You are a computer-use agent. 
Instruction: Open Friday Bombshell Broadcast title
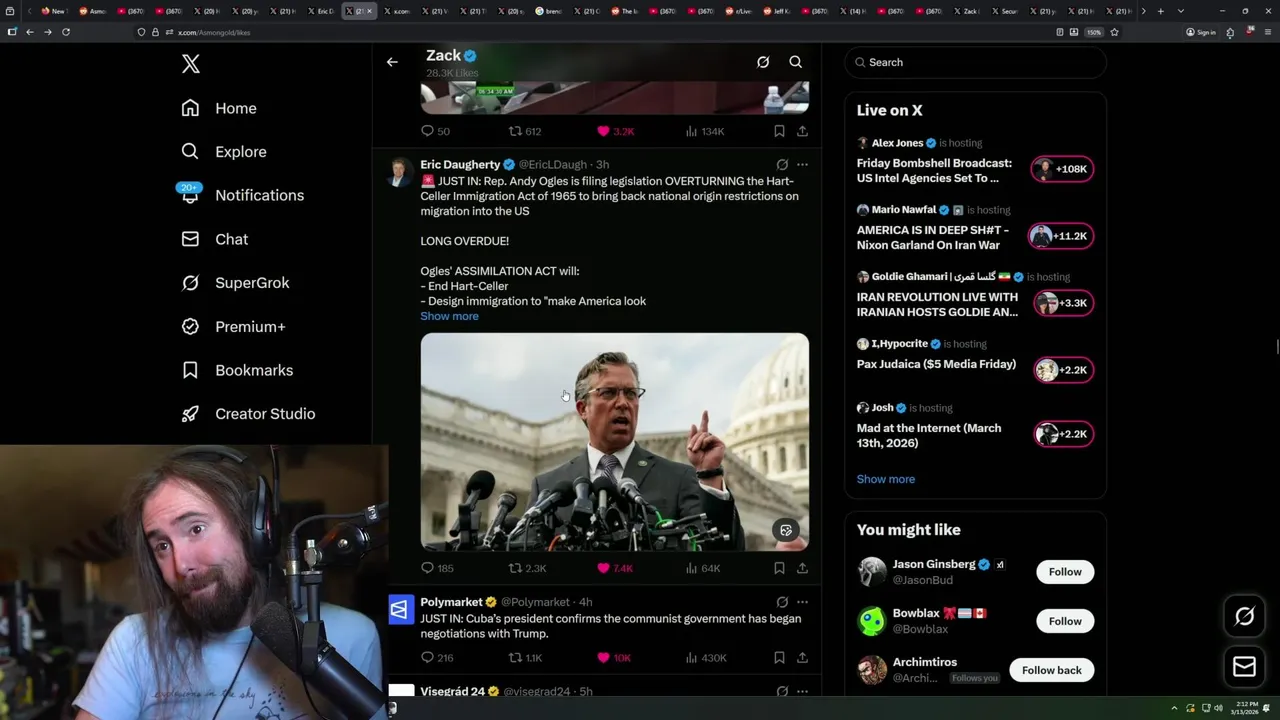[x=934, y=170]
